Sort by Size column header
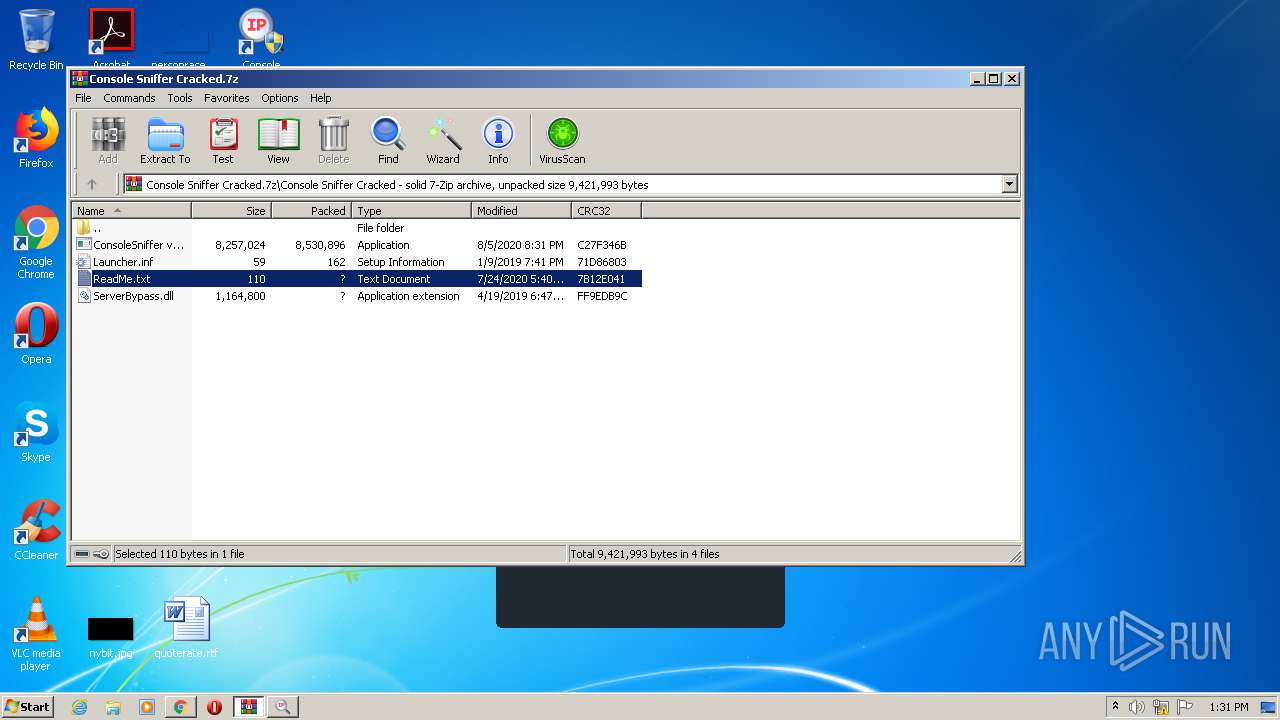This screenshot has height=720, width=1280. coord(231,211)
